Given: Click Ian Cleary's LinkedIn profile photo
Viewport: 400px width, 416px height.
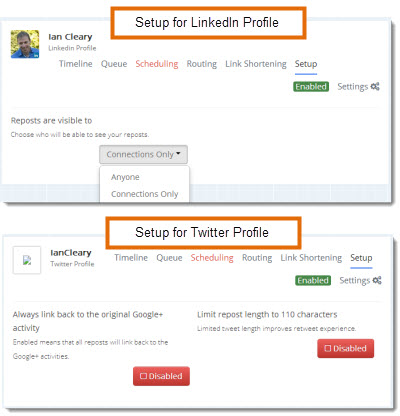Looking at the screenshot, I should pyautogui.click(x=25, y=44).
